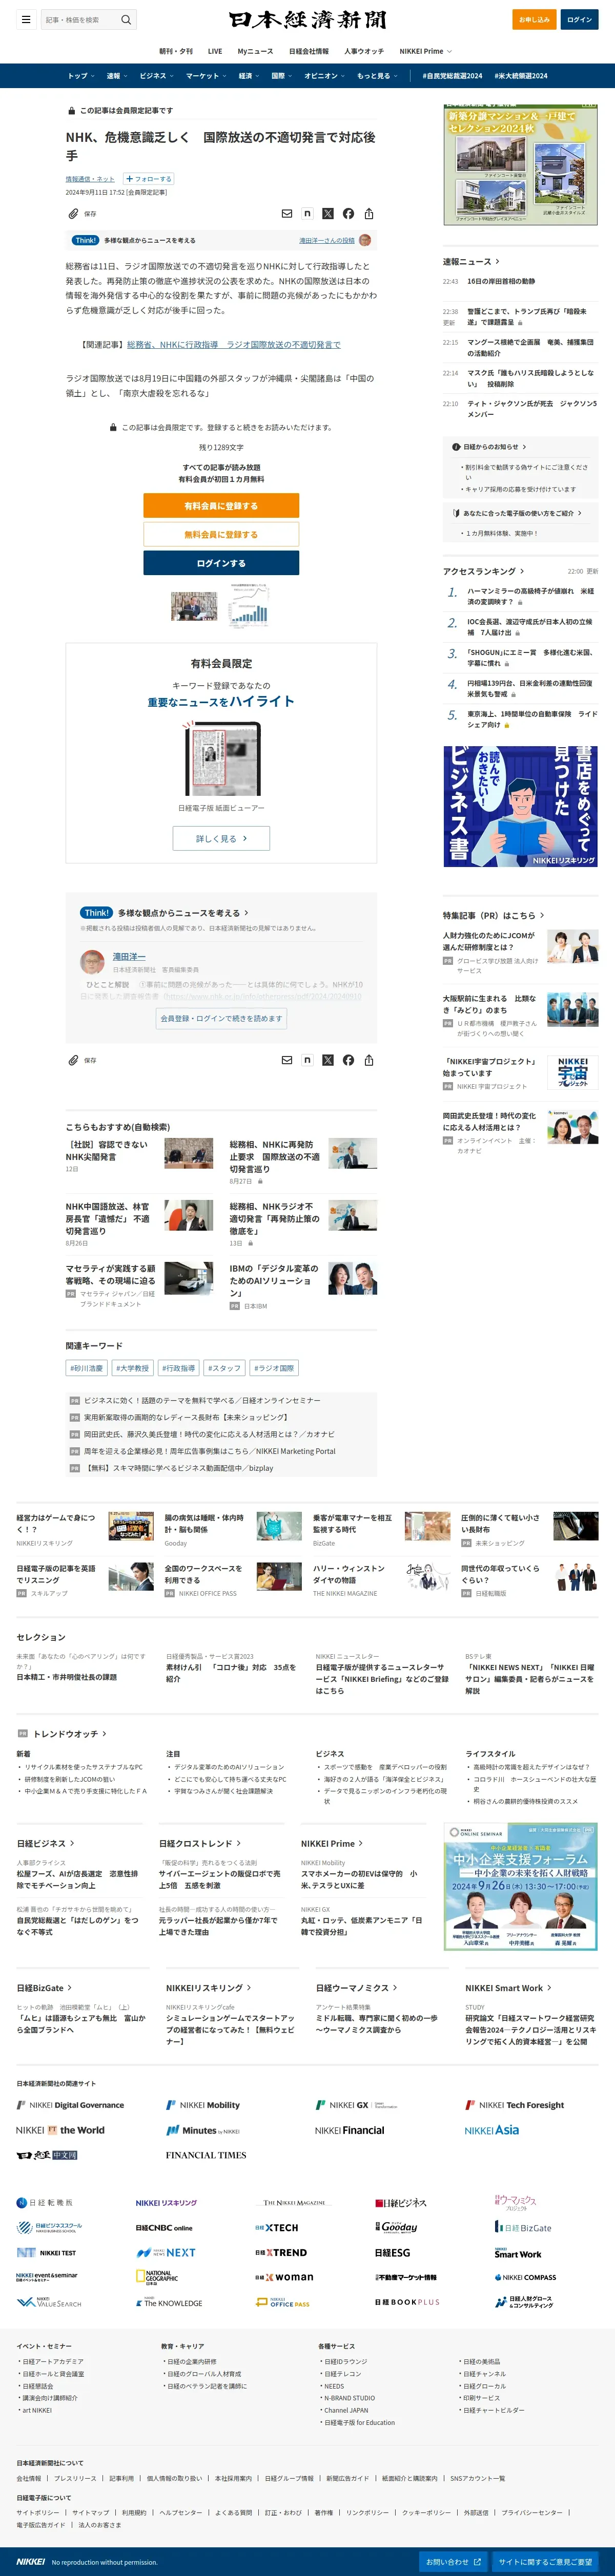The height and width of the screenshot is (2576, 615).
Task: Click 無料会員に登録する button
Action: 221,534
